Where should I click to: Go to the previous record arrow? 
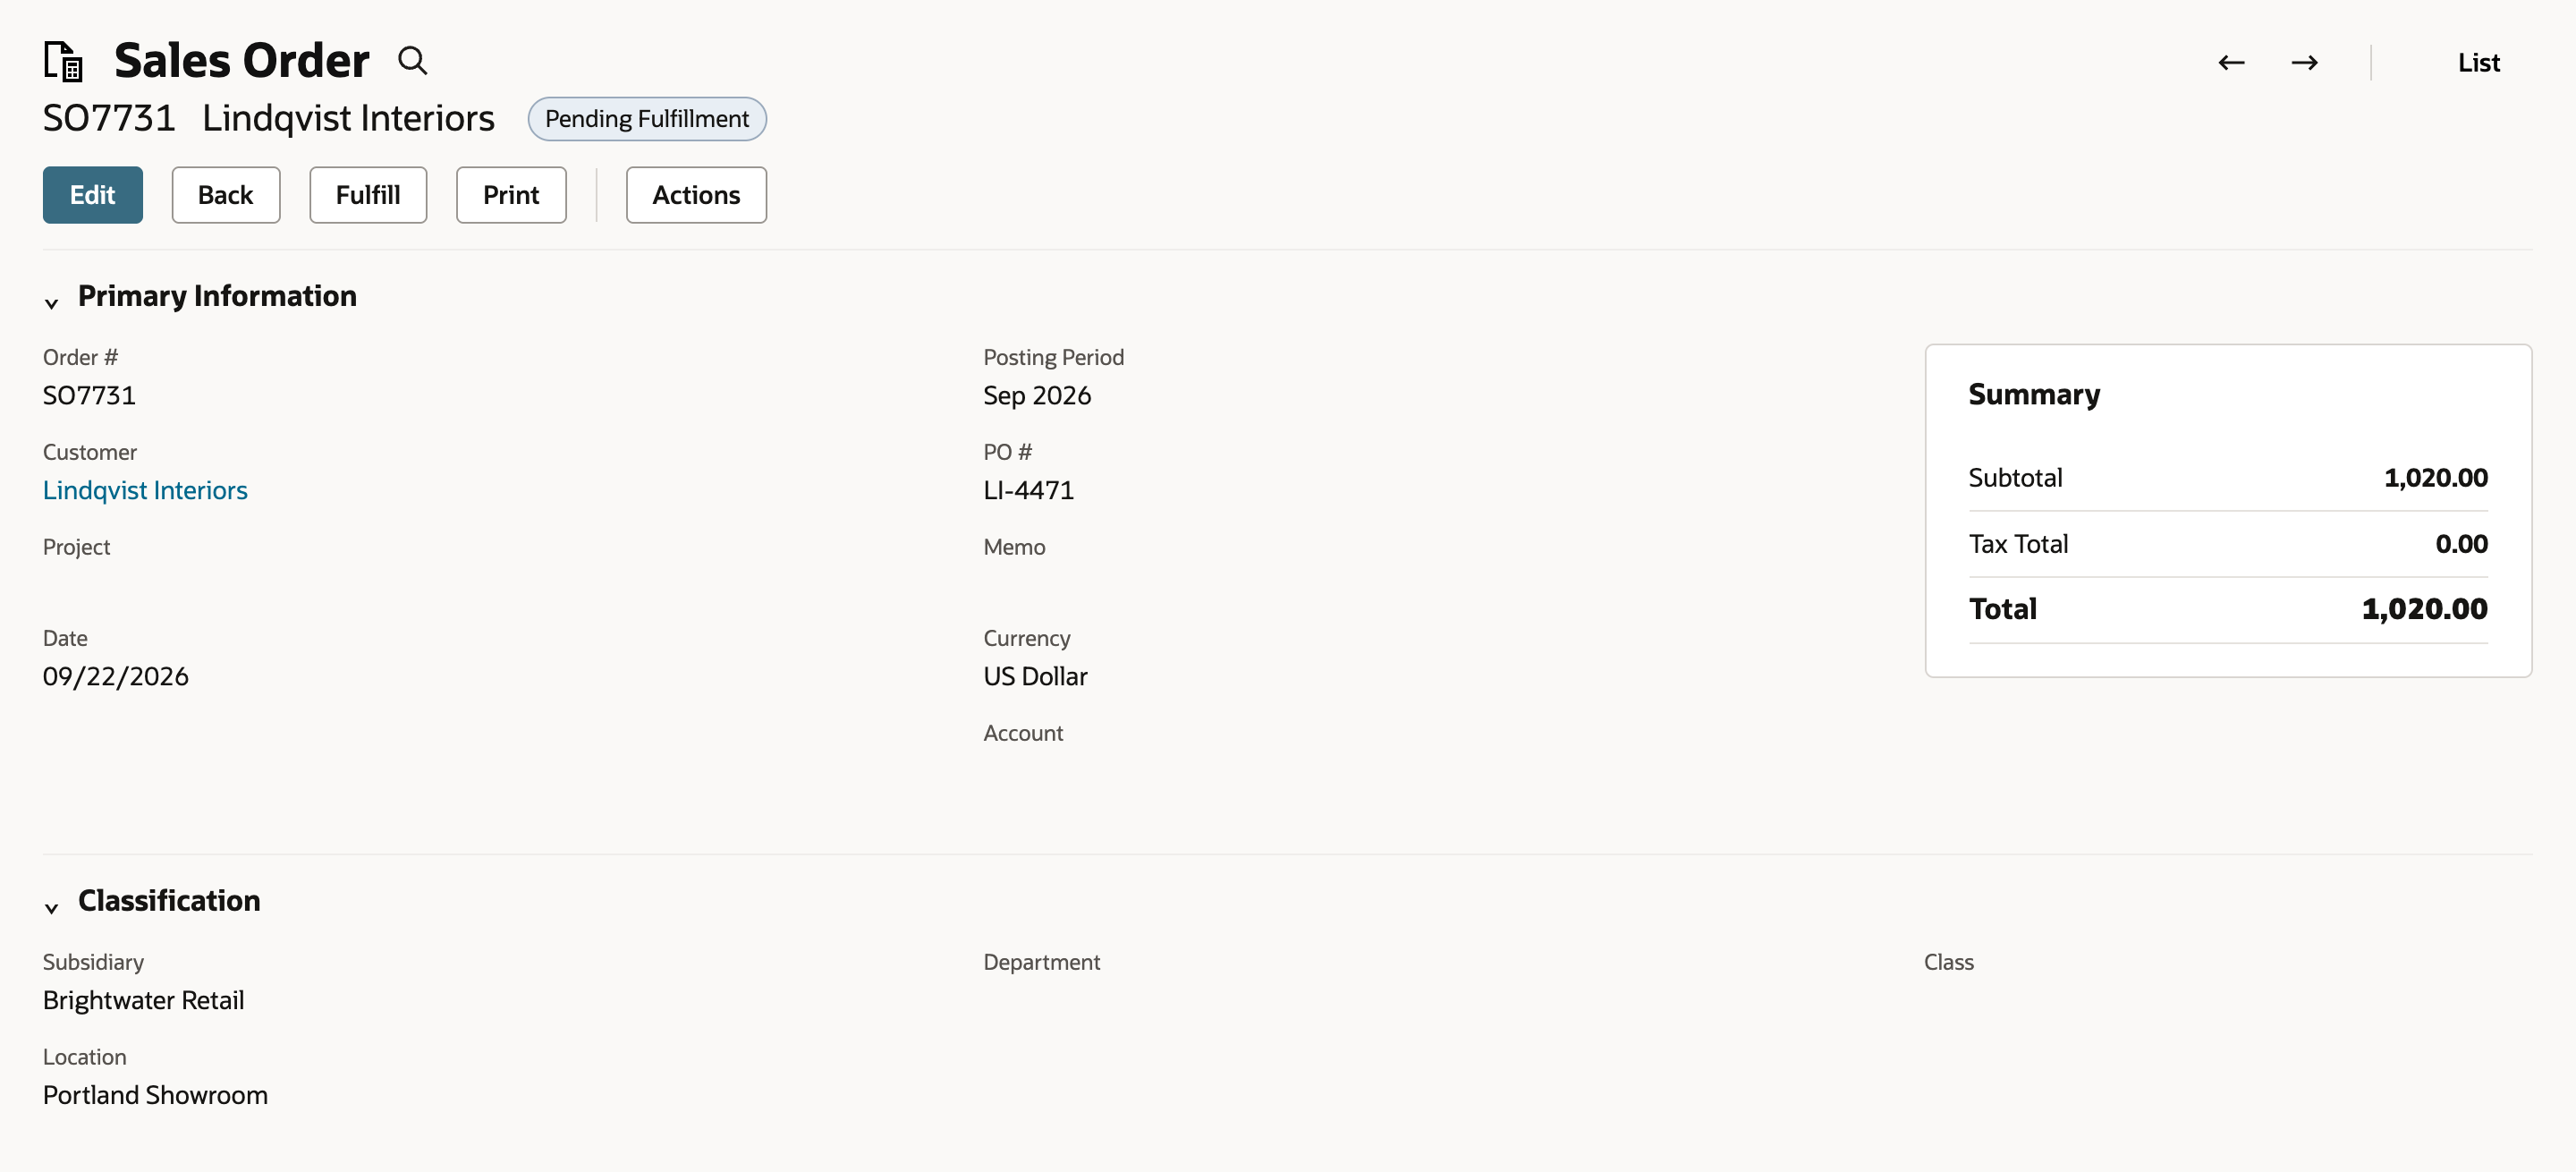2231,62
